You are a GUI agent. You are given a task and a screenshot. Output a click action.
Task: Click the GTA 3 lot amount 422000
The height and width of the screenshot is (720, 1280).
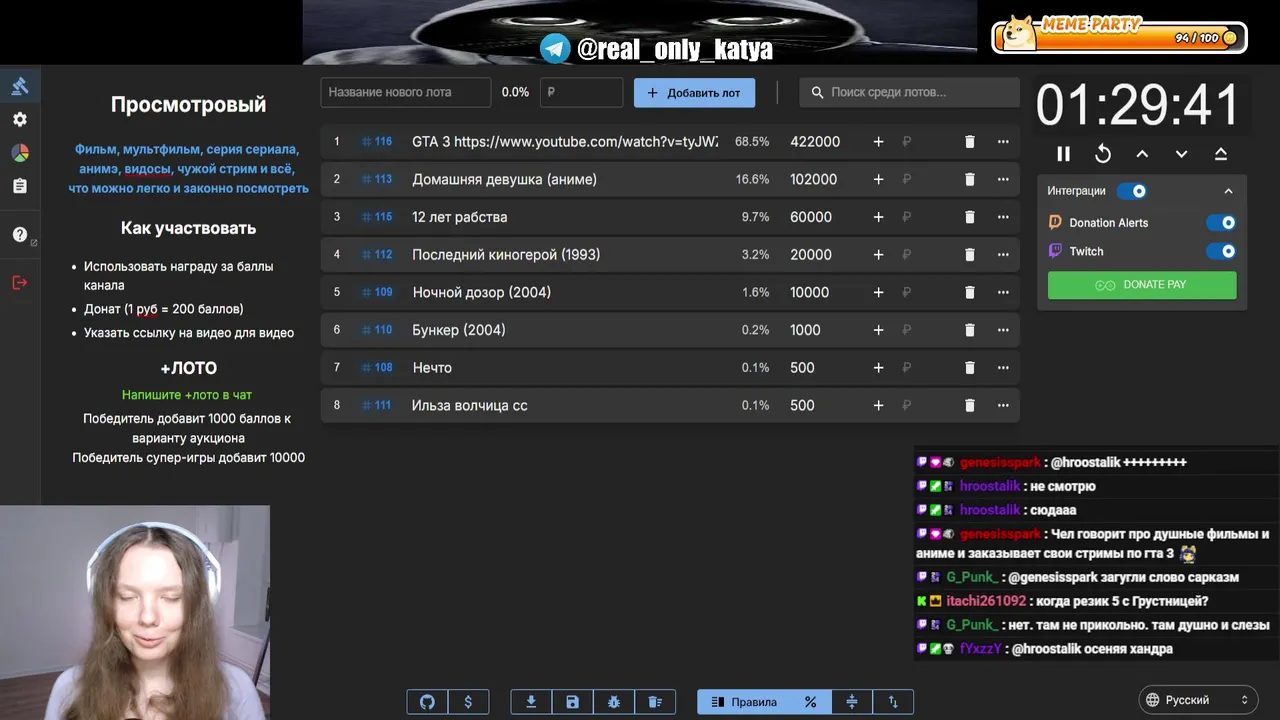[x=815, y=142]
